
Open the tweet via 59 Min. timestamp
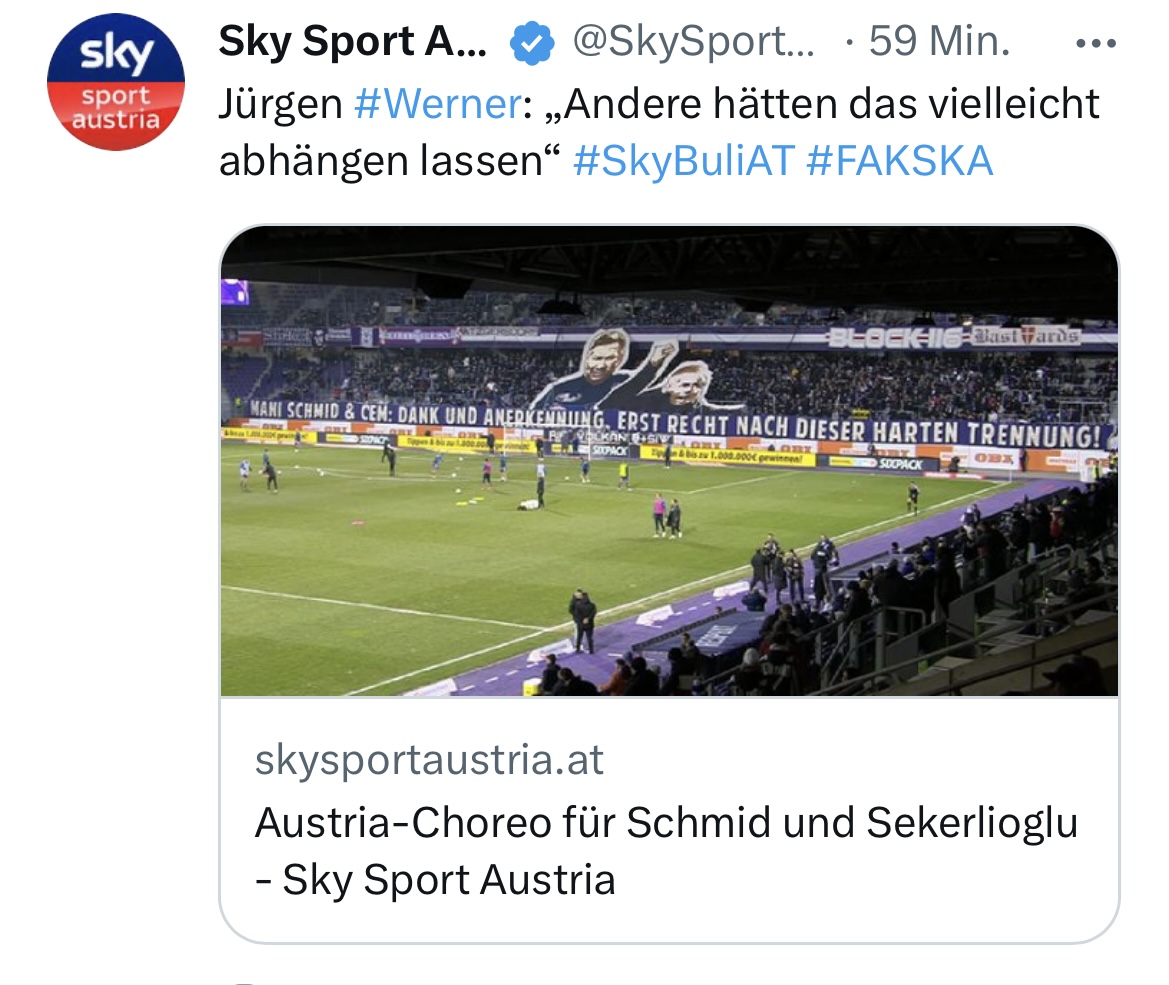coord(939,41)
